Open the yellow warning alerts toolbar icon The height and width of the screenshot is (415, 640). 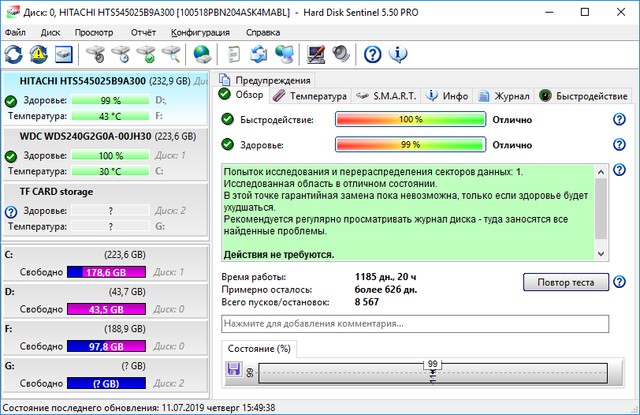[x=40, y=53]
